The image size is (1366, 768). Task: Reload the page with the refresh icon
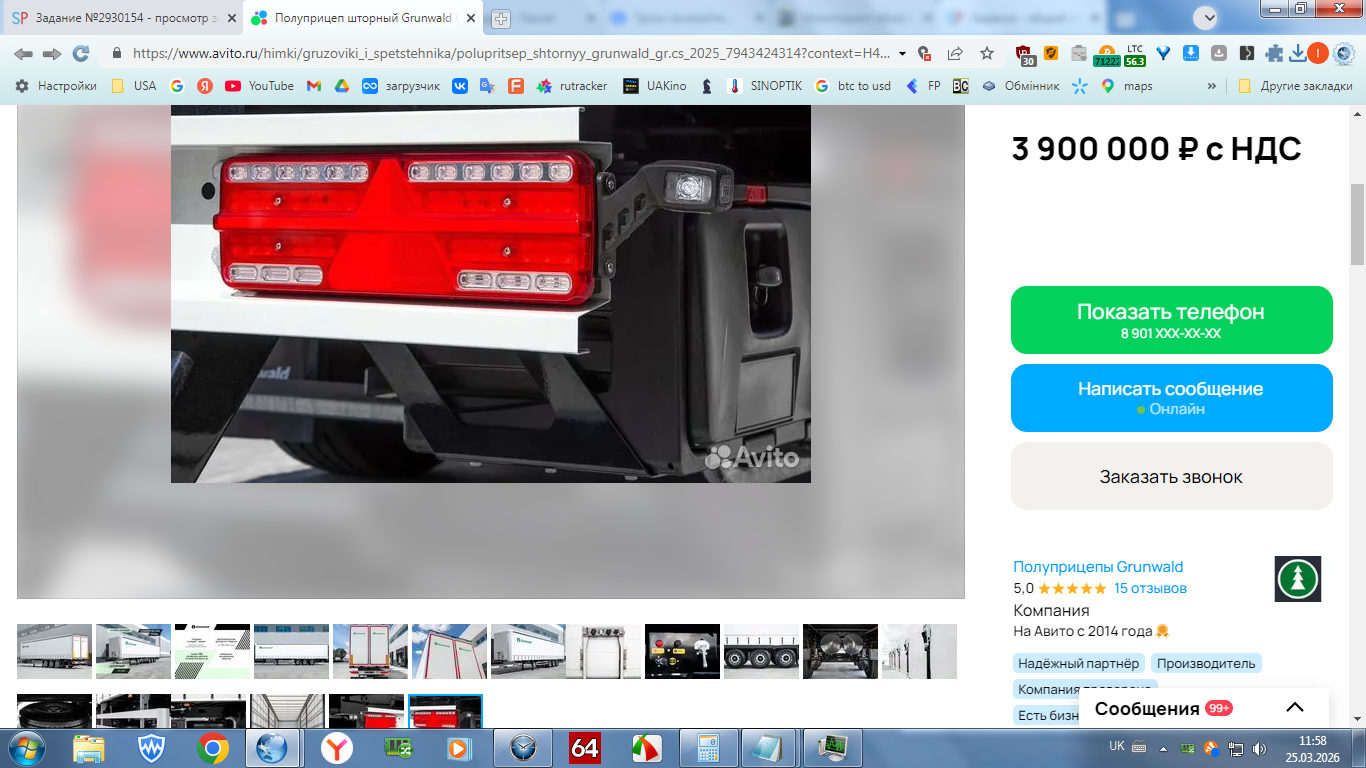[x=81, y=54]
